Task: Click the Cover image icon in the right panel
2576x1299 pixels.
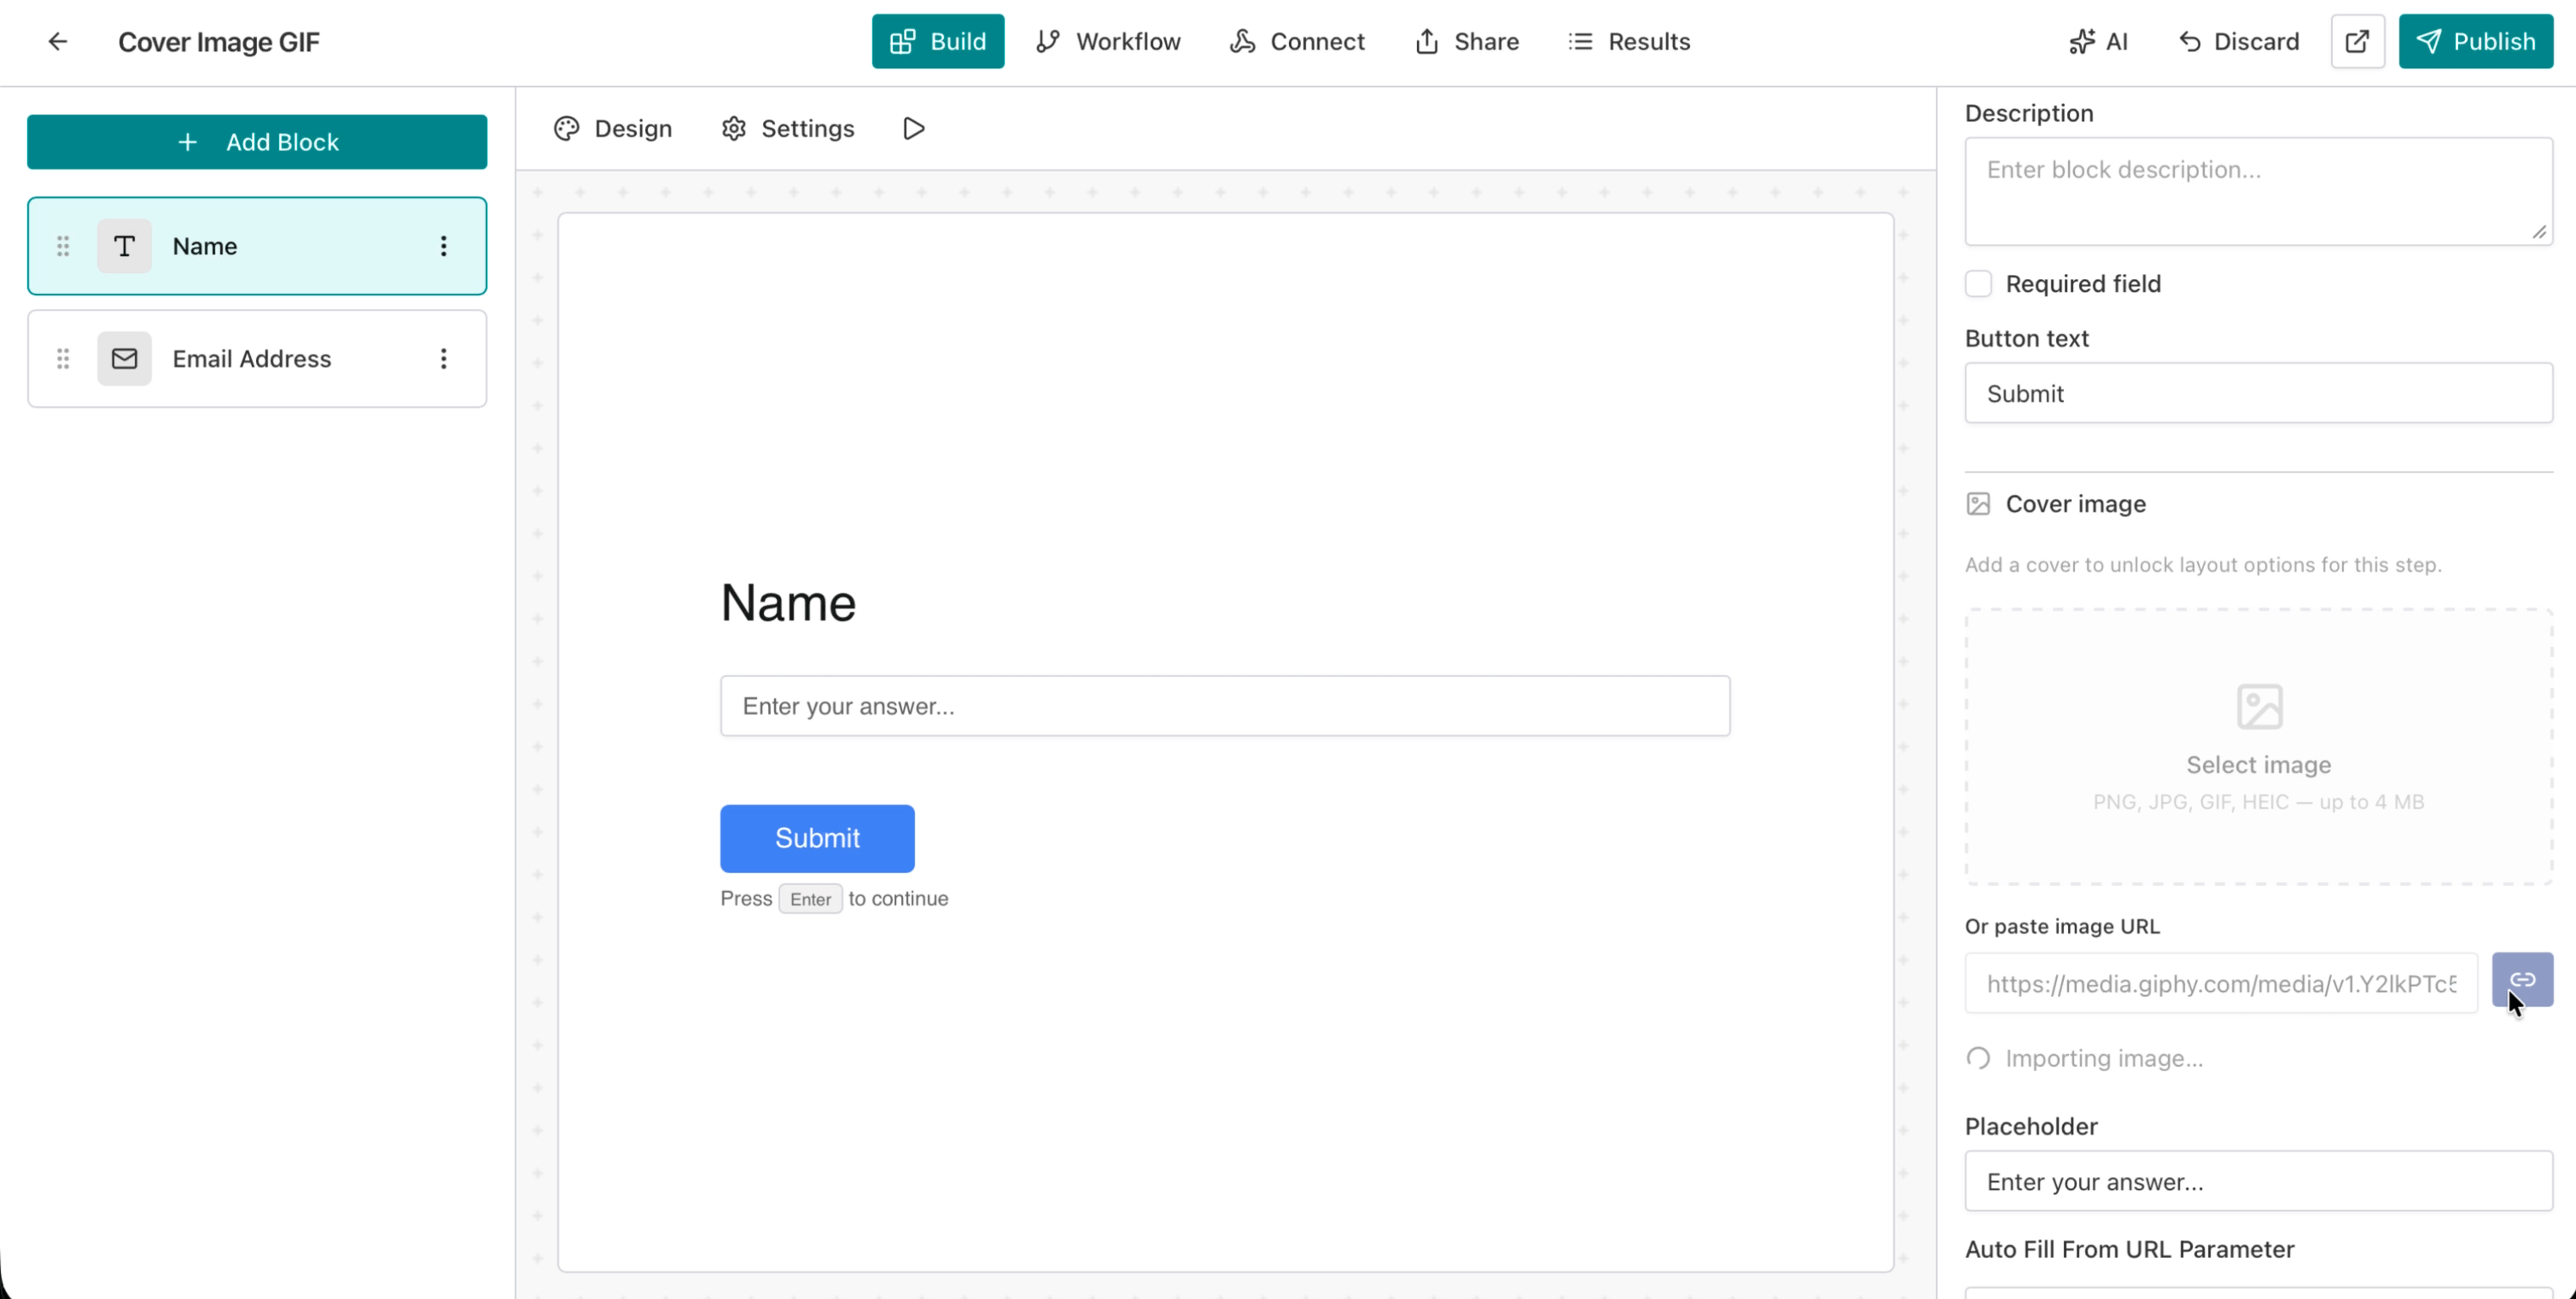Action: [1978, 504]
